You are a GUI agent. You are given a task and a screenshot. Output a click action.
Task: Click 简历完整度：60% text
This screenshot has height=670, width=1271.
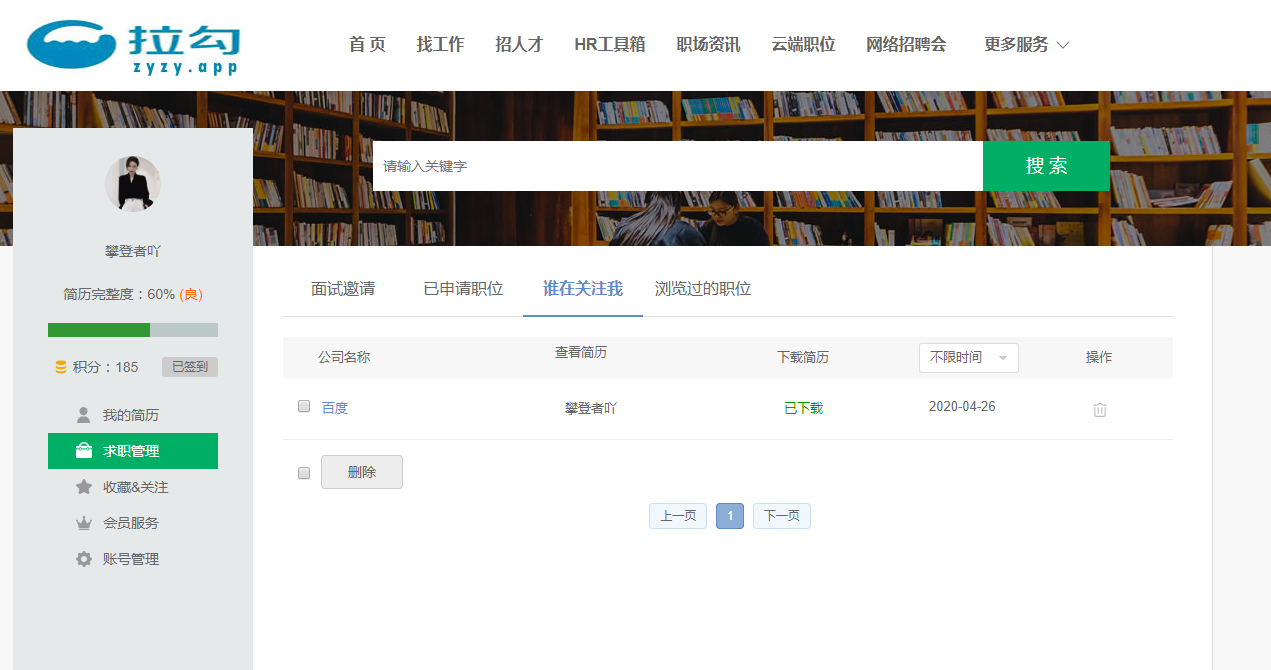click(119, 294)
